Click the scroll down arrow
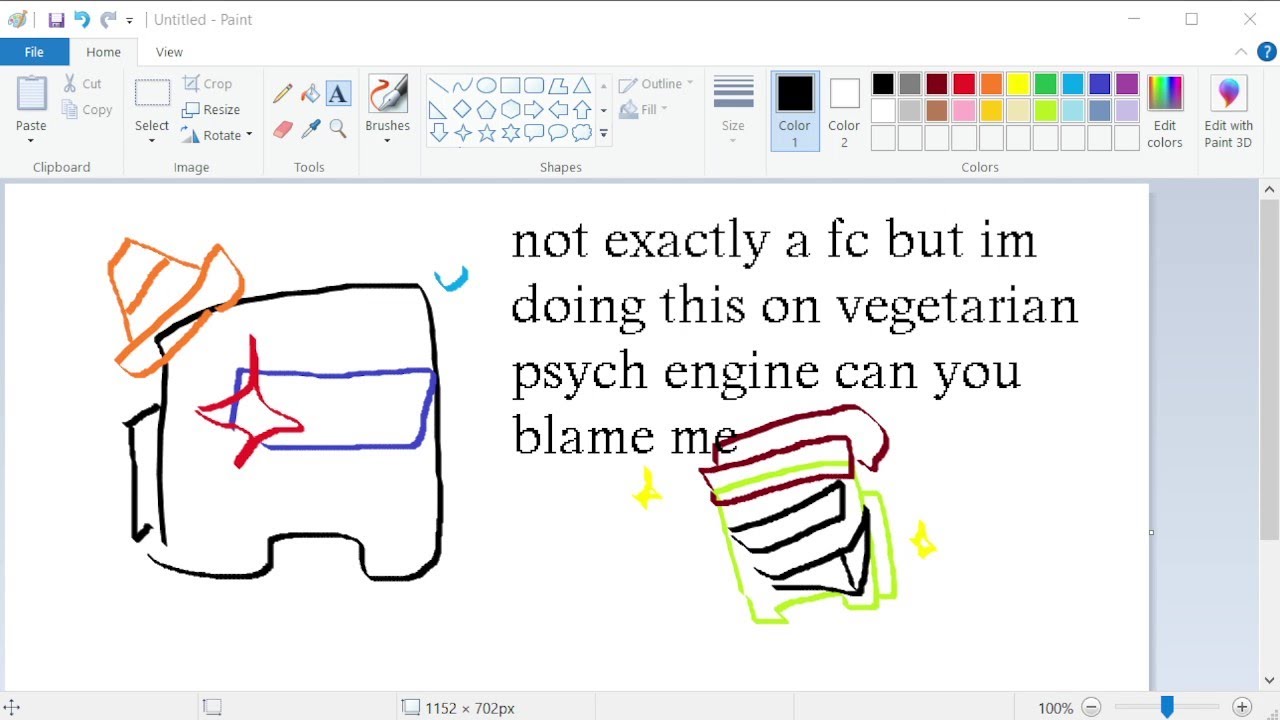The image size is (1280, 720). pos(1269,680)
